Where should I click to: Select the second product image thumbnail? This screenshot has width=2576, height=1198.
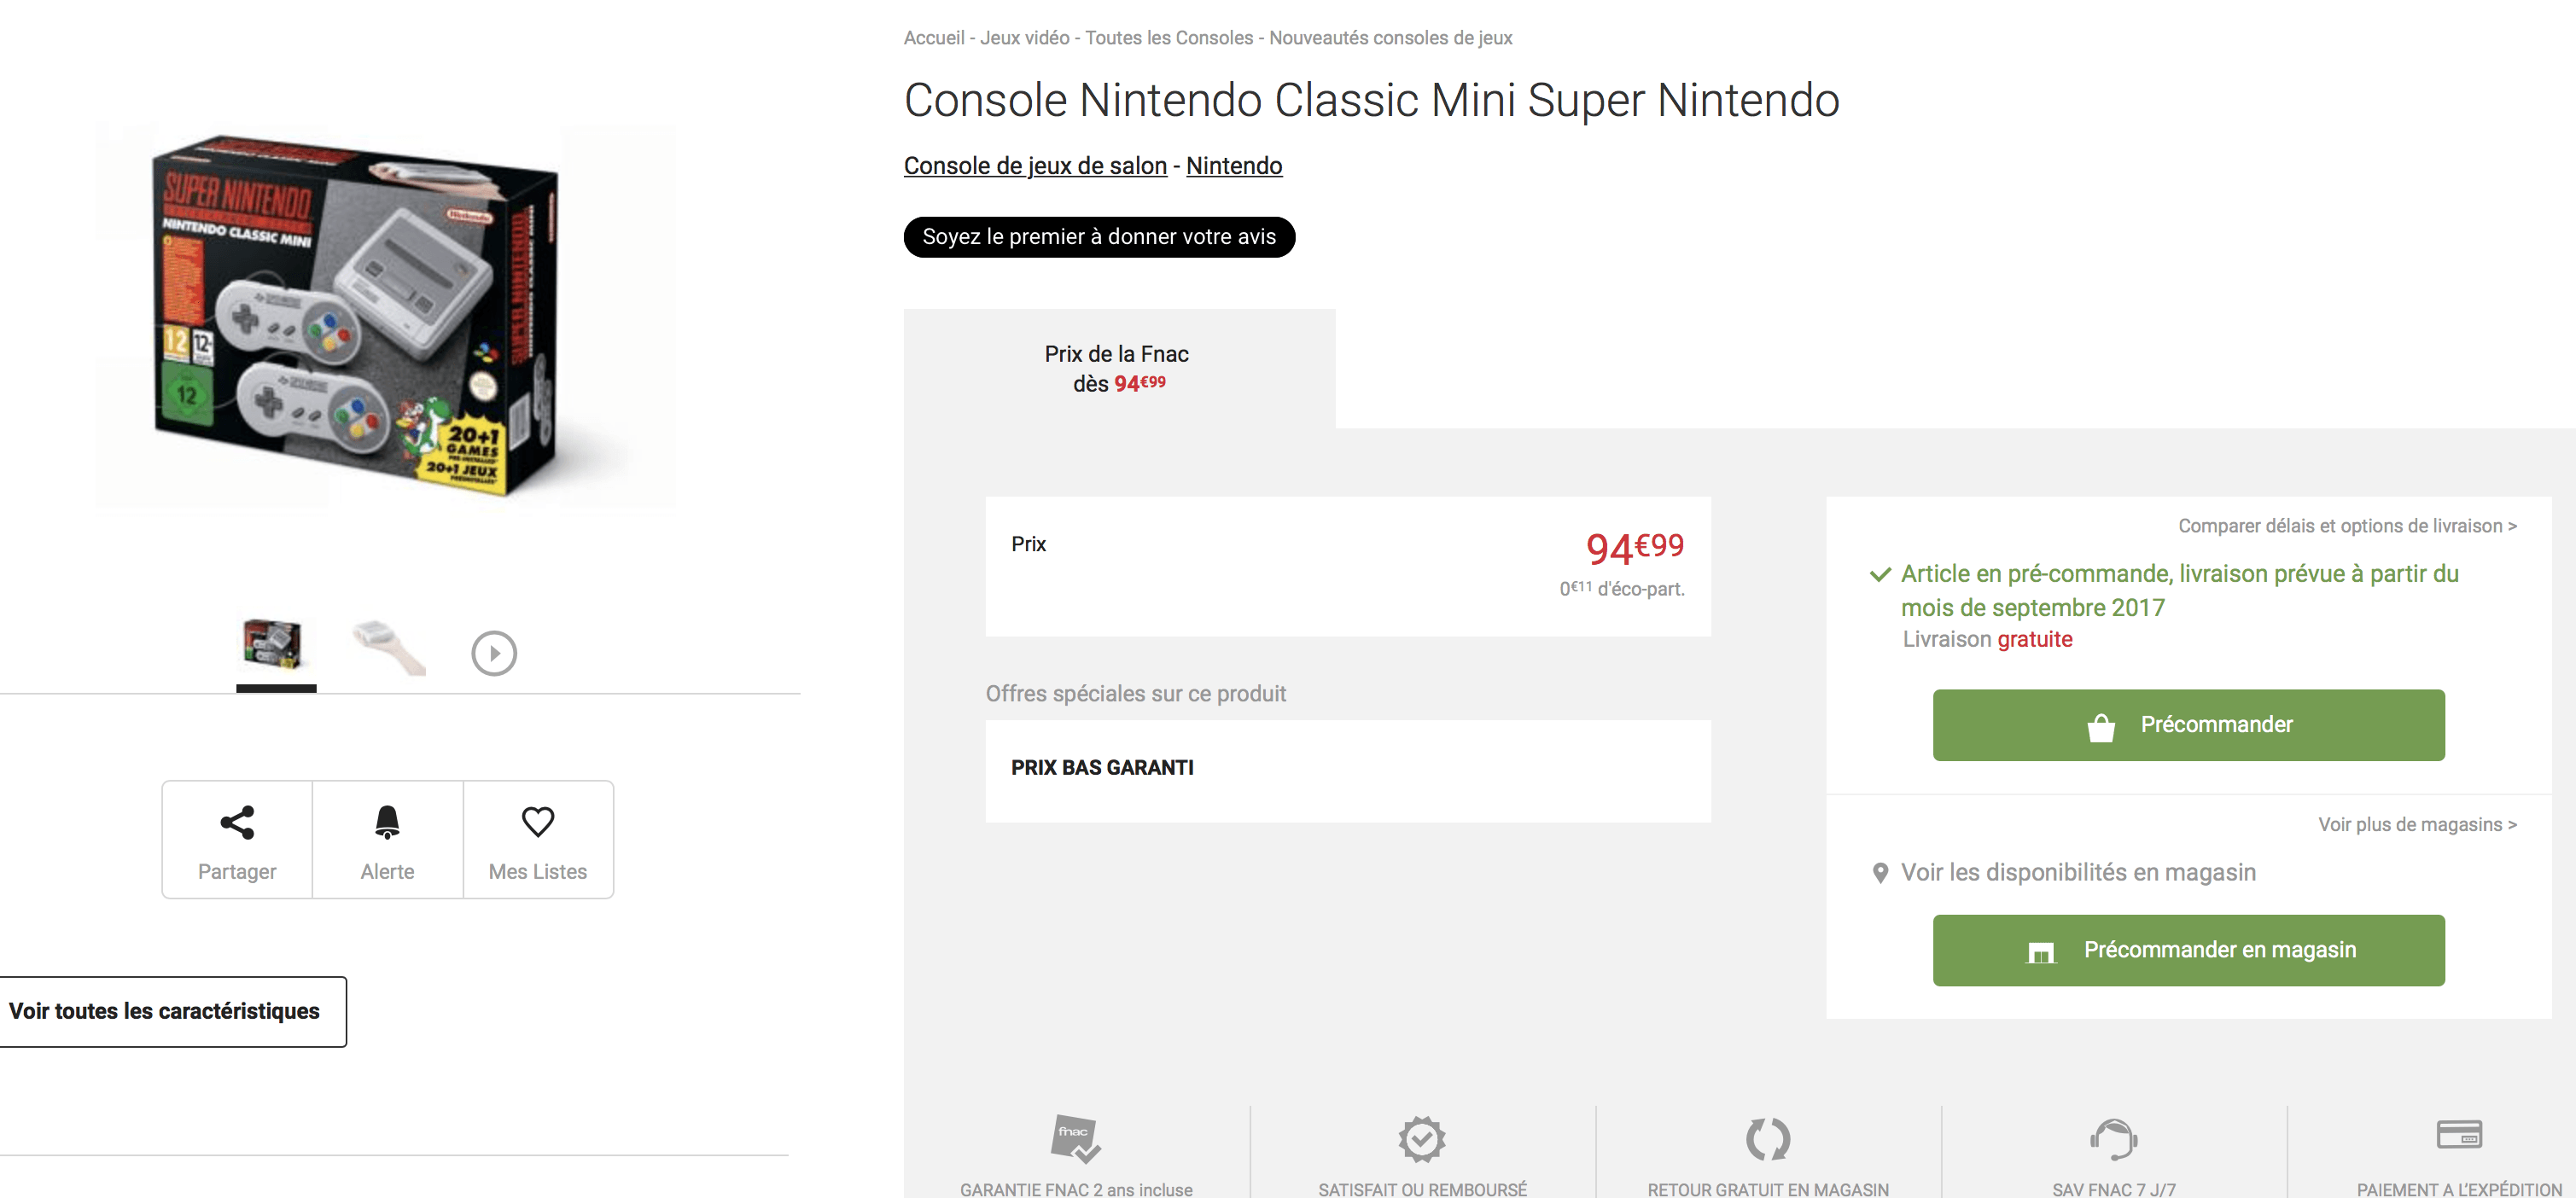tap(388, 647)
